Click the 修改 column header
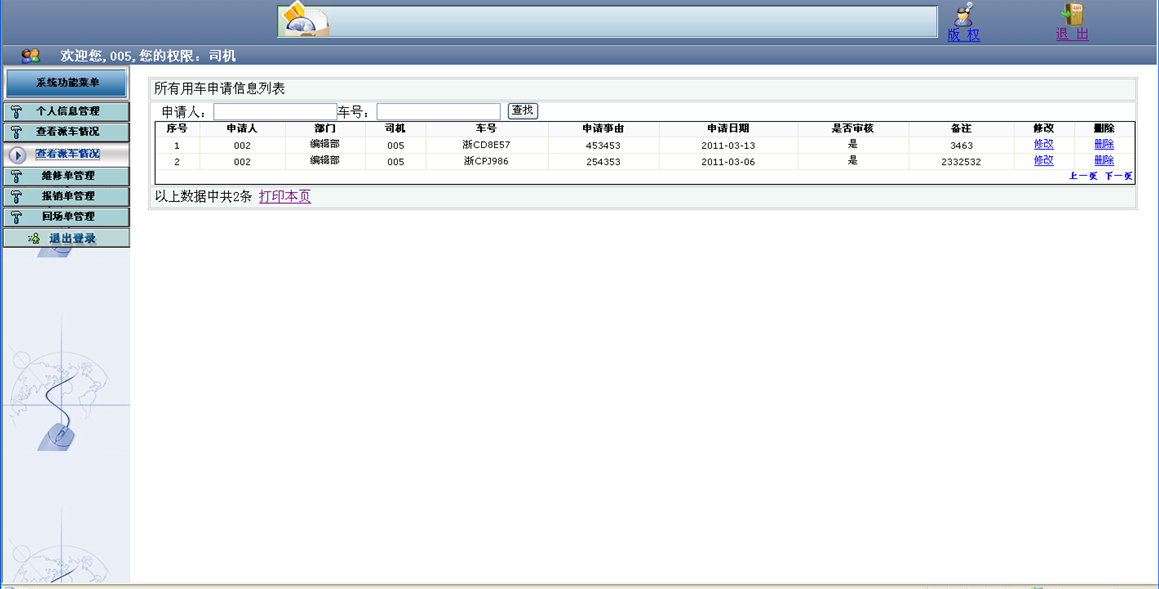This screenshot has width=1159, height=589. (1043, 129)
